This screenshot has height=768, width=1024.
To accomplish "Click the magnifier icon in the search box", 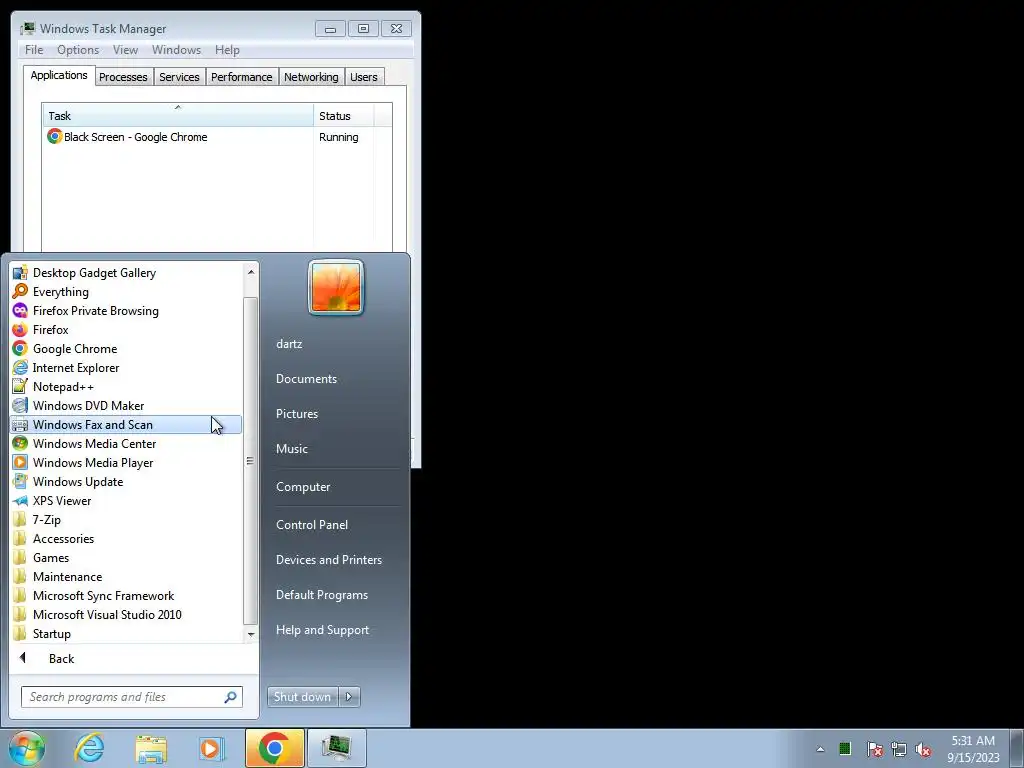I will click(x=231, y=697).
